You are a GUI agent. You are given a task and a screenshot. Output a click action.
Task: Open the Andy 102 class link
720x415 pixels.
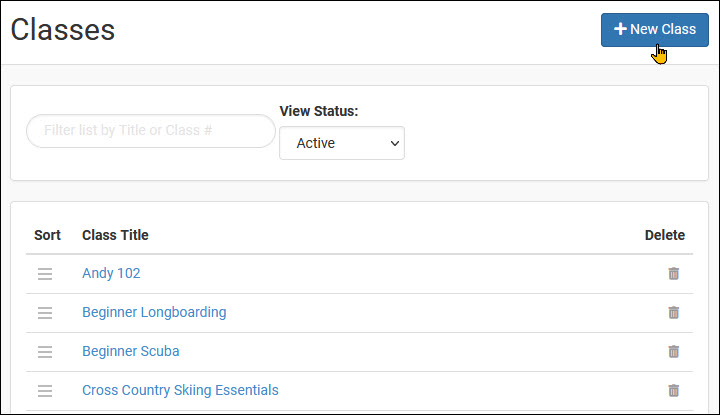tap(111, 273)
